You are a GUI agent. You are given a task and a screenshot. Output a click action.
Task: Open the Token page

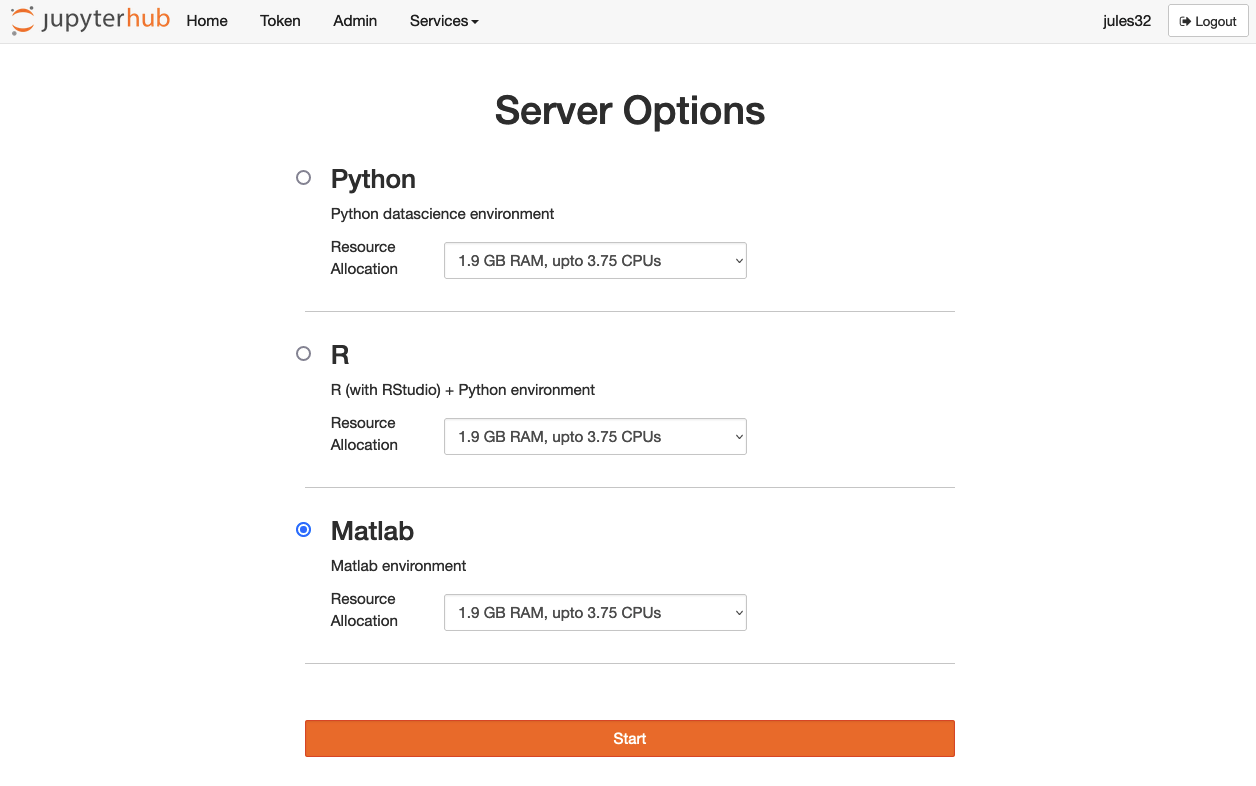coord(280,21)
